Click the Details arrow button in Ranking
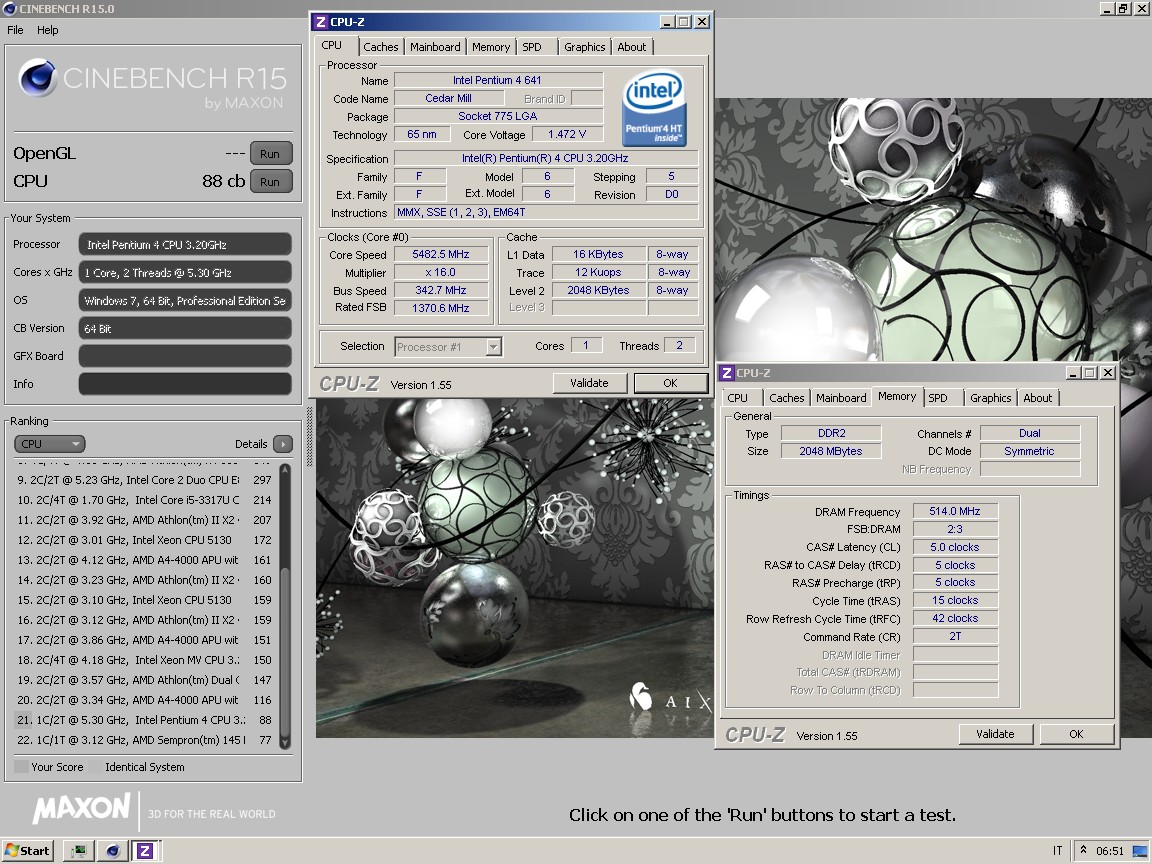 (283, 444)
